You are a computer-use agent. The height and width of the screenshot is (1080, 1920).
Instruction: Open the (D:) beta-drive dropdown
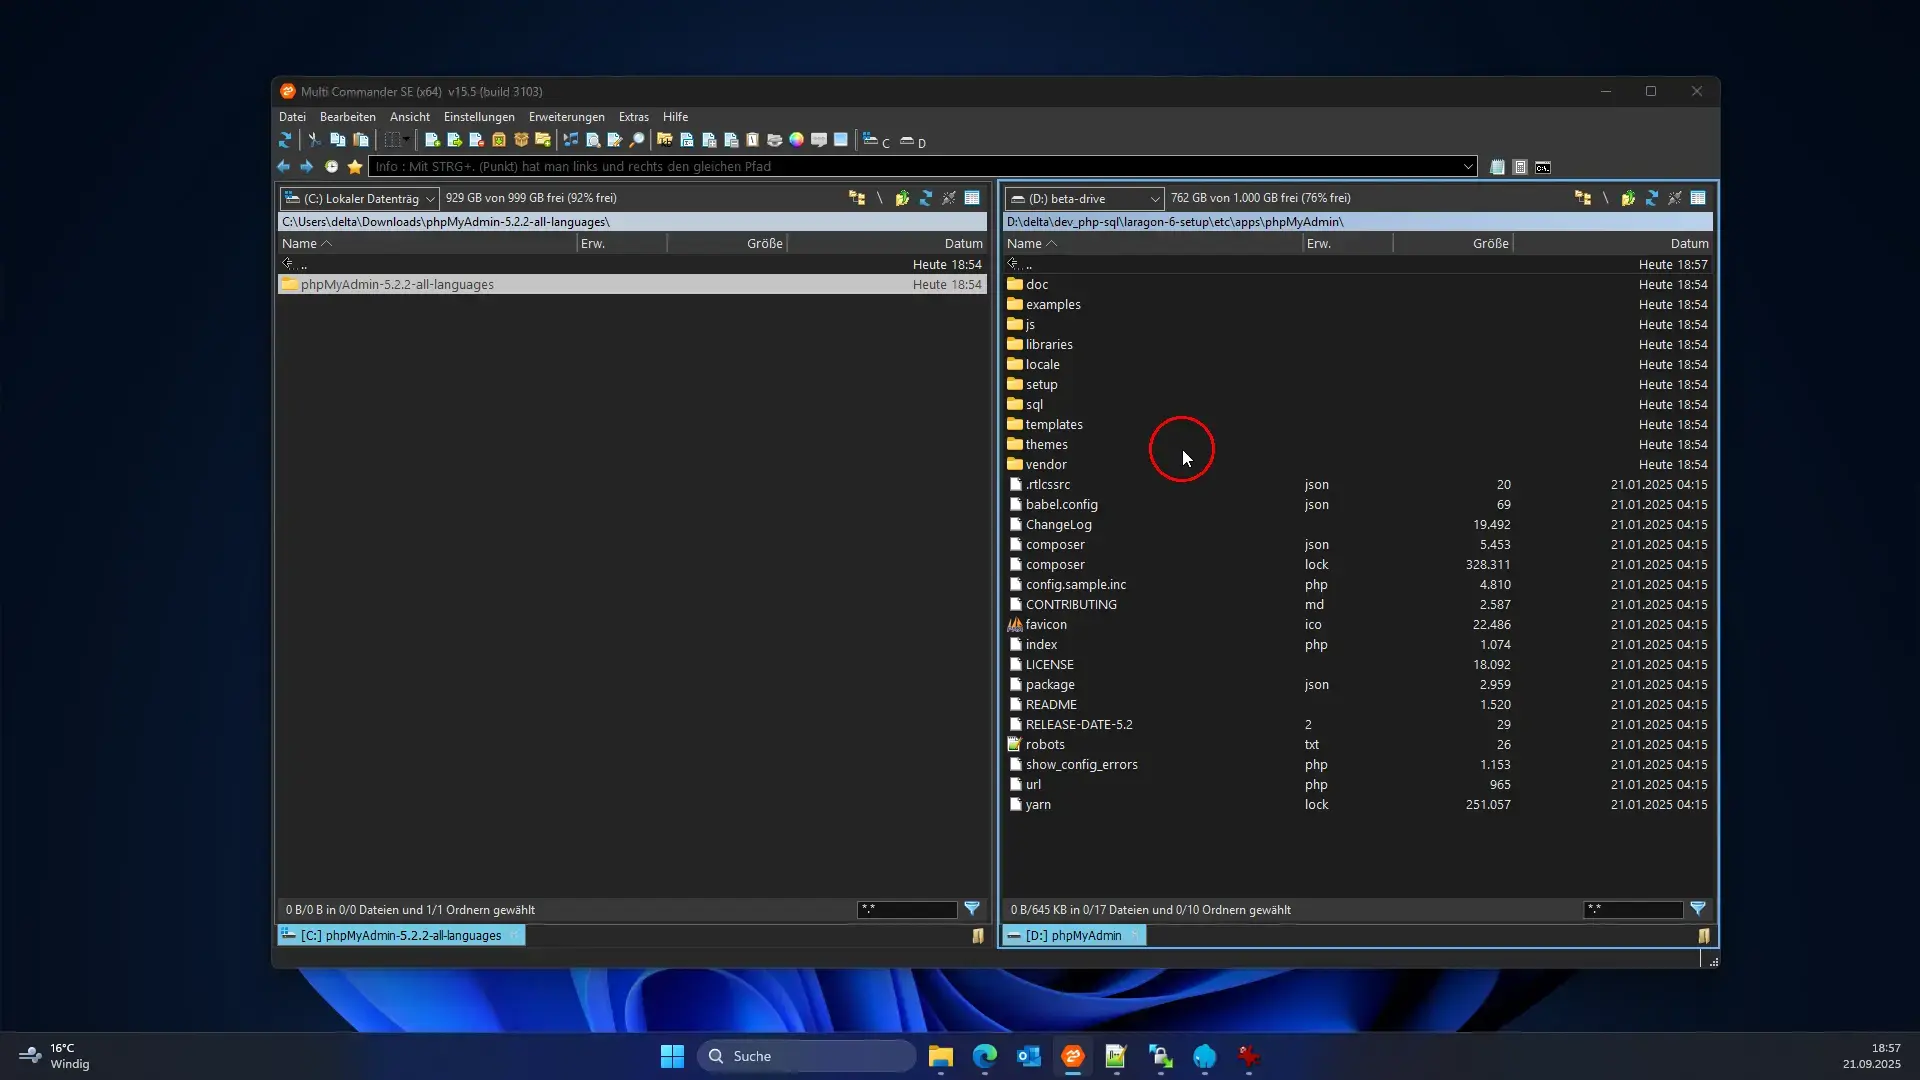(1085, 198)
